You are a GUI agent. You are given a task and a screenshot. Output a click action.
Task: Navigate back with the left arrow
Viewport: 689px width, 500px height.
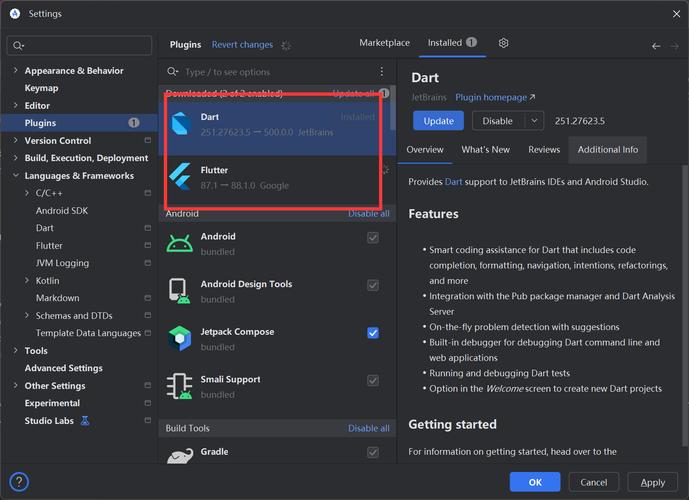tap(656, 46)
